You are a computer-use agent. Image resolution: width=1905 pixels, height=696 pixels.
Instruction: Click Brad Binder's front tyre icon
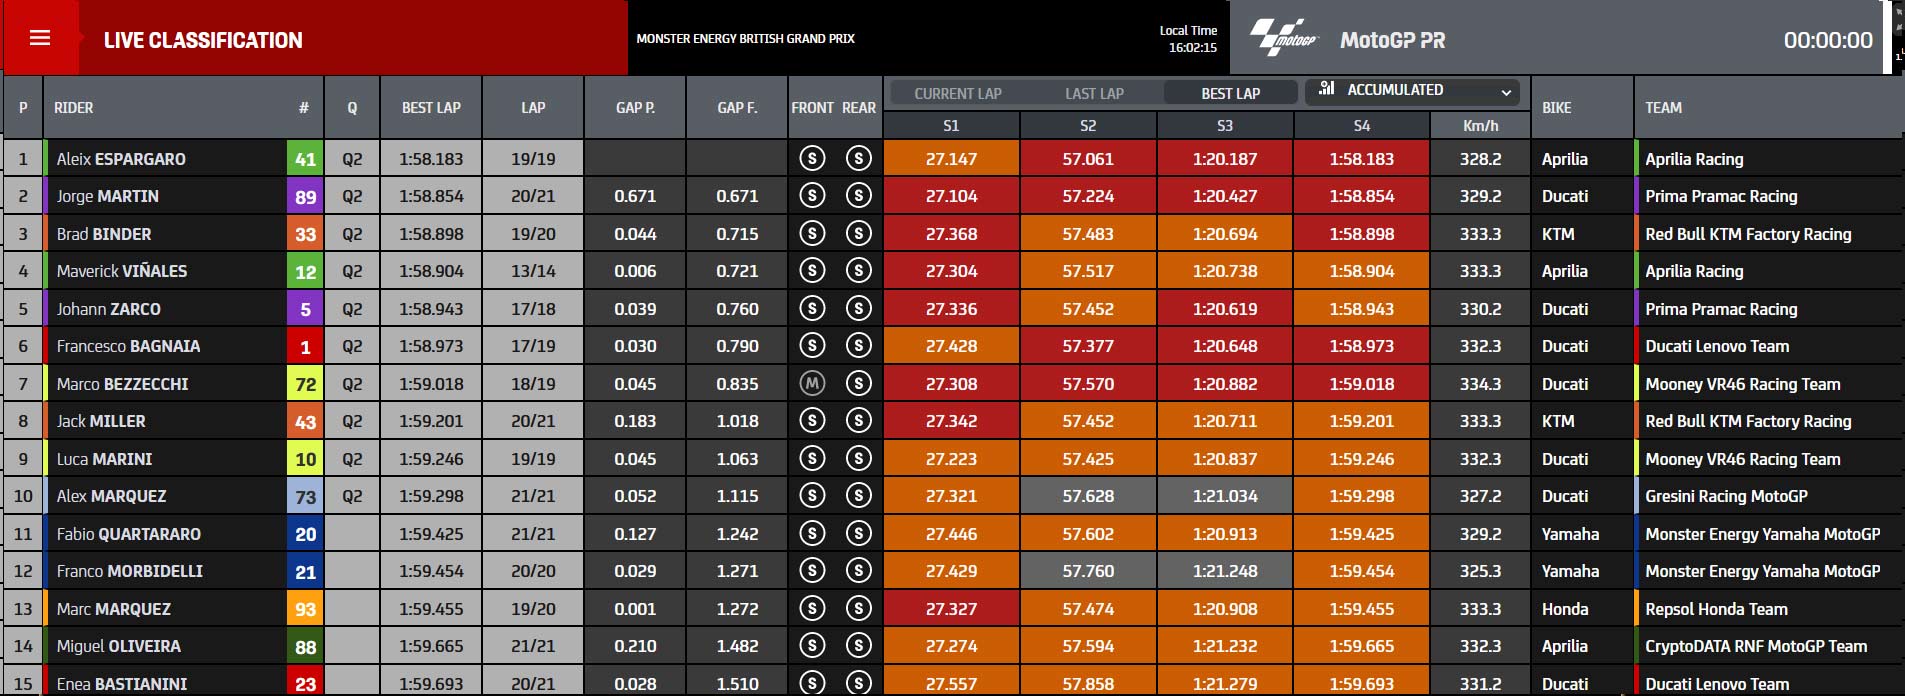(812, 233)
